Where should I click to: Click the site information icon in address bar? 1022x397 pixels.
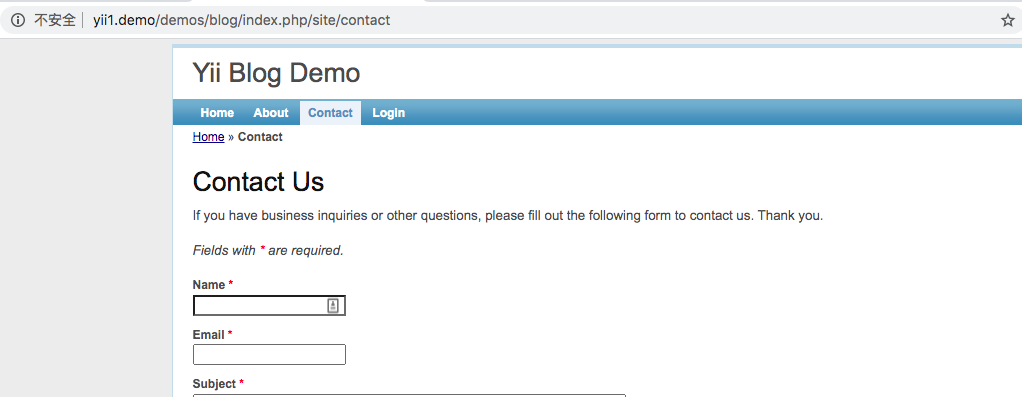pyautogui.click(x=18, y=20)
